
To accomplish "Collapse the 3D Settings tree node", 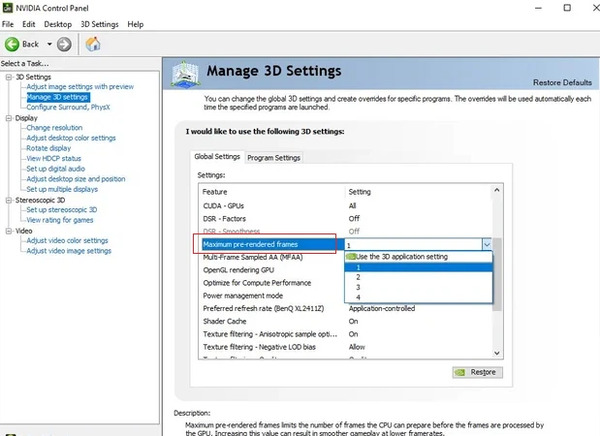I will [8, 77].
